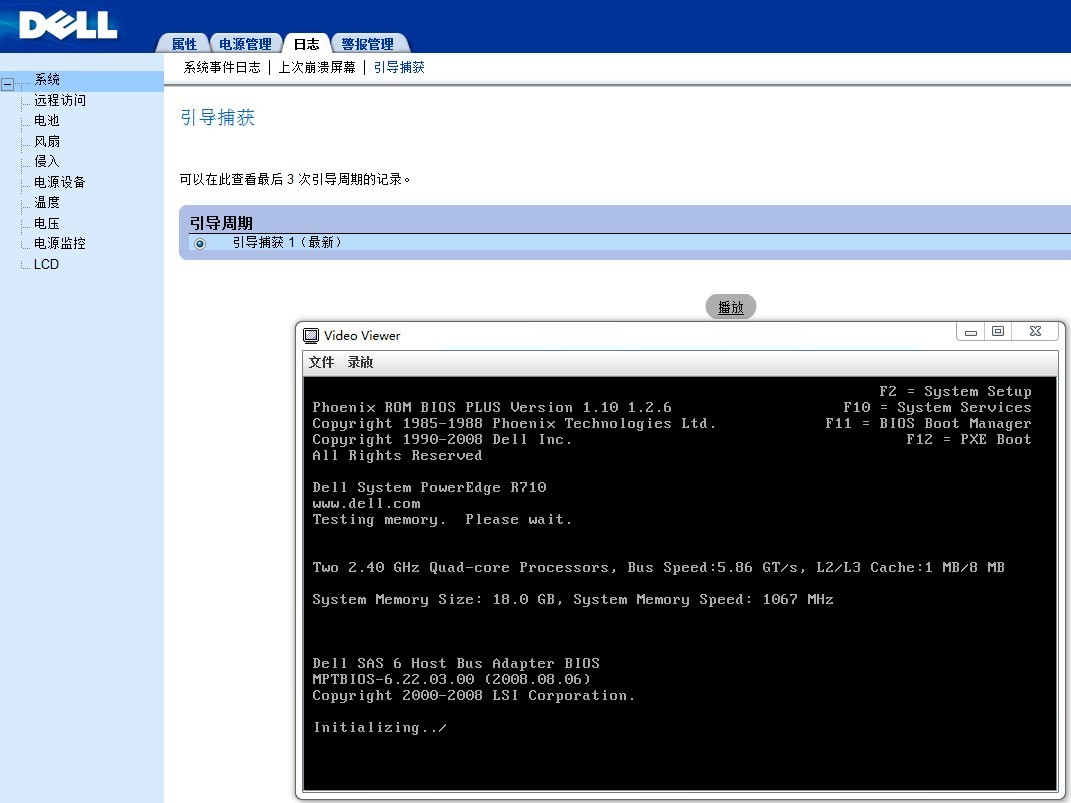Image resolution: width=1071 pixels, height=803 pixels.
Task: Click the 'F11 = BIOS Boot Manager' line
Action: (928, 423)
